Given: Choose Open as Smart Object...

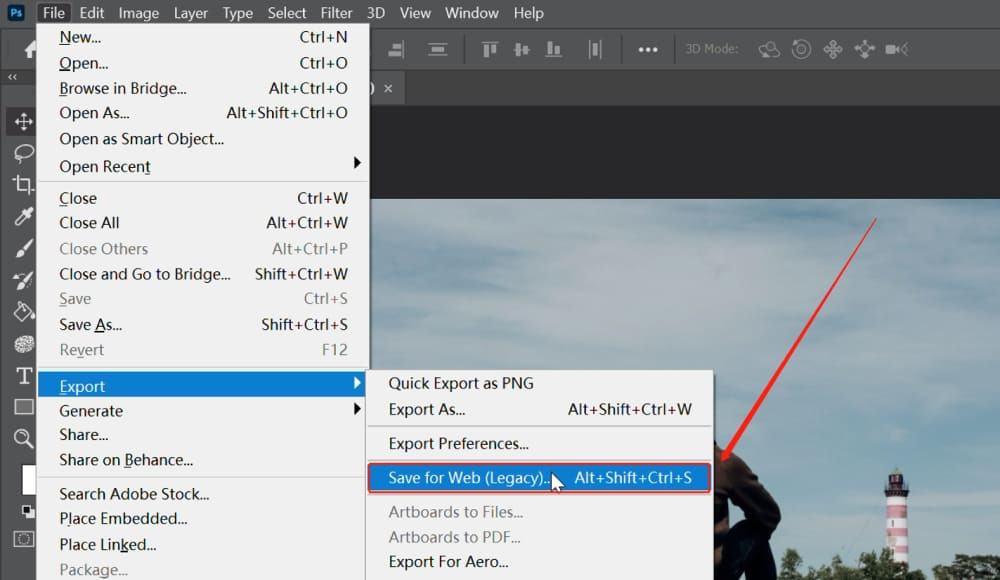Looking at the screenshot, I should [x=203, y=138].
